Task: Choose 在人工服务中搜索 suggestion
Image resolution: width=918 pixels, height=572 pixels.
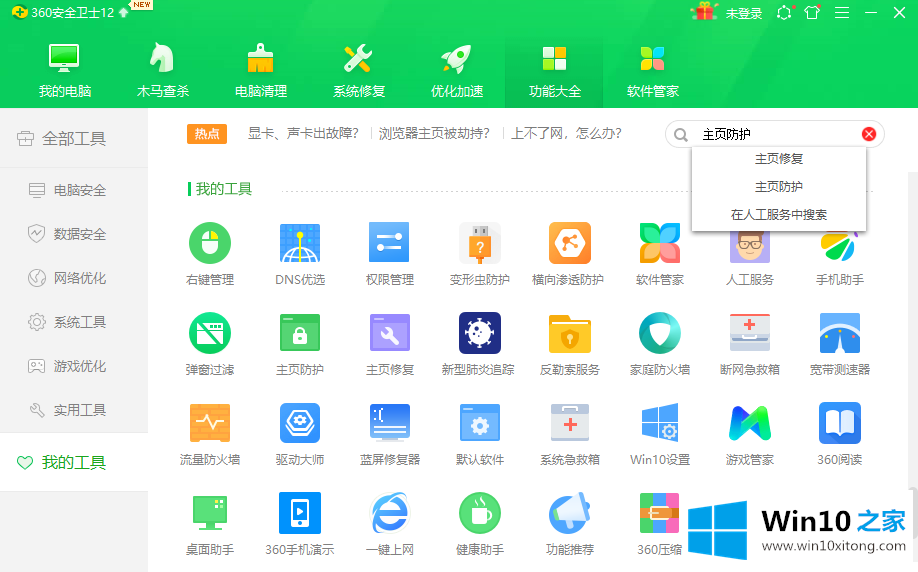Action: coord(779,215)
